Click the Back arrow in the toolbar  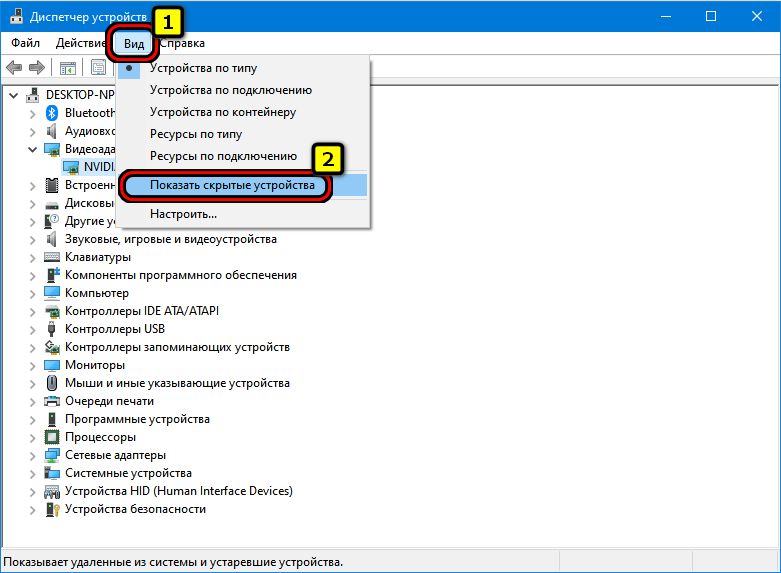click(x=14, y=68)
